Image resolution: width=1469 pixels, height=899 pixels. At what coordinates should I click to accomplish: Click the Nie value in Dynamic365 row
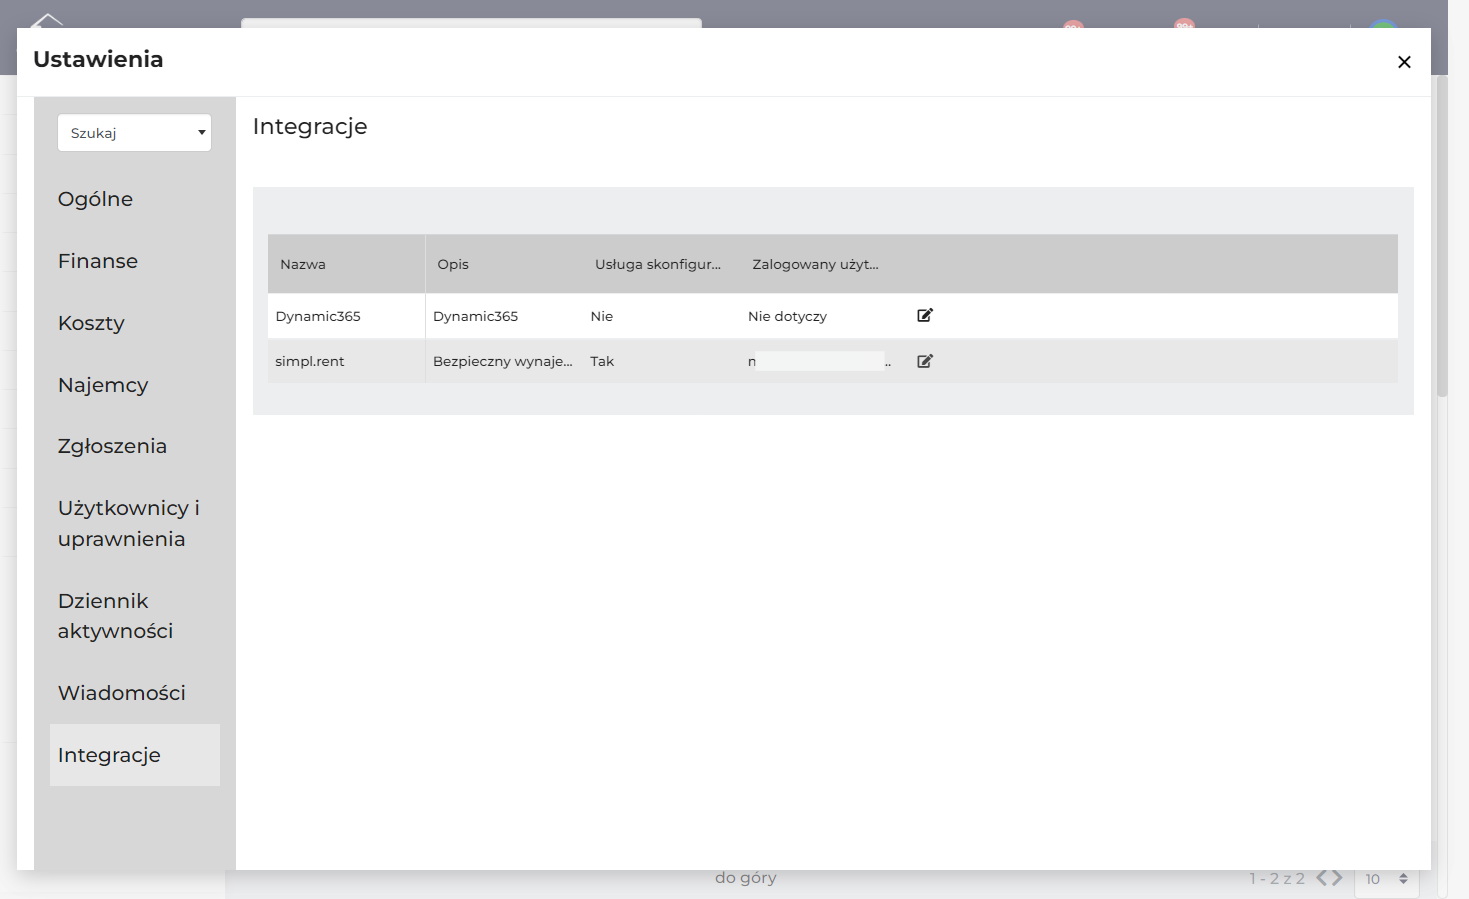(602, 316)
